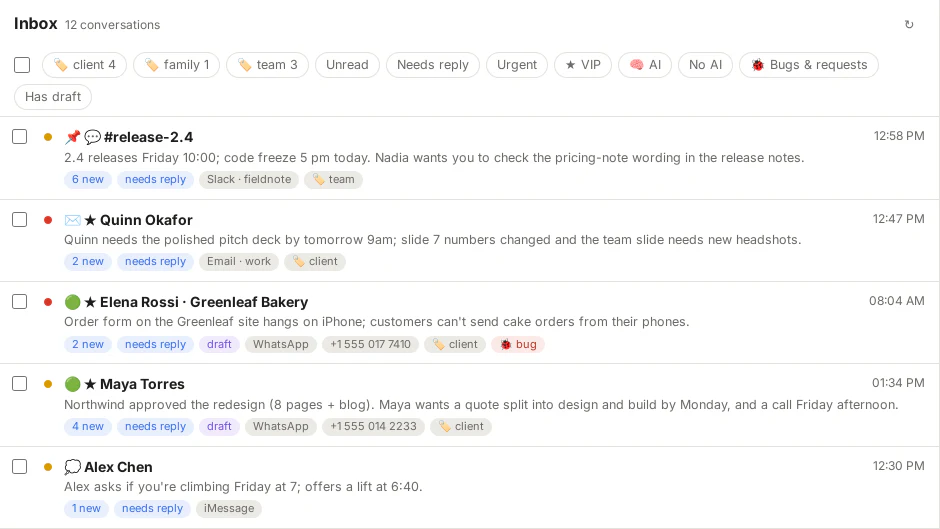Click summary about climbing Friday at 7
The width and height of the screenshot is (940, 529).
click(x=243, y=486)
